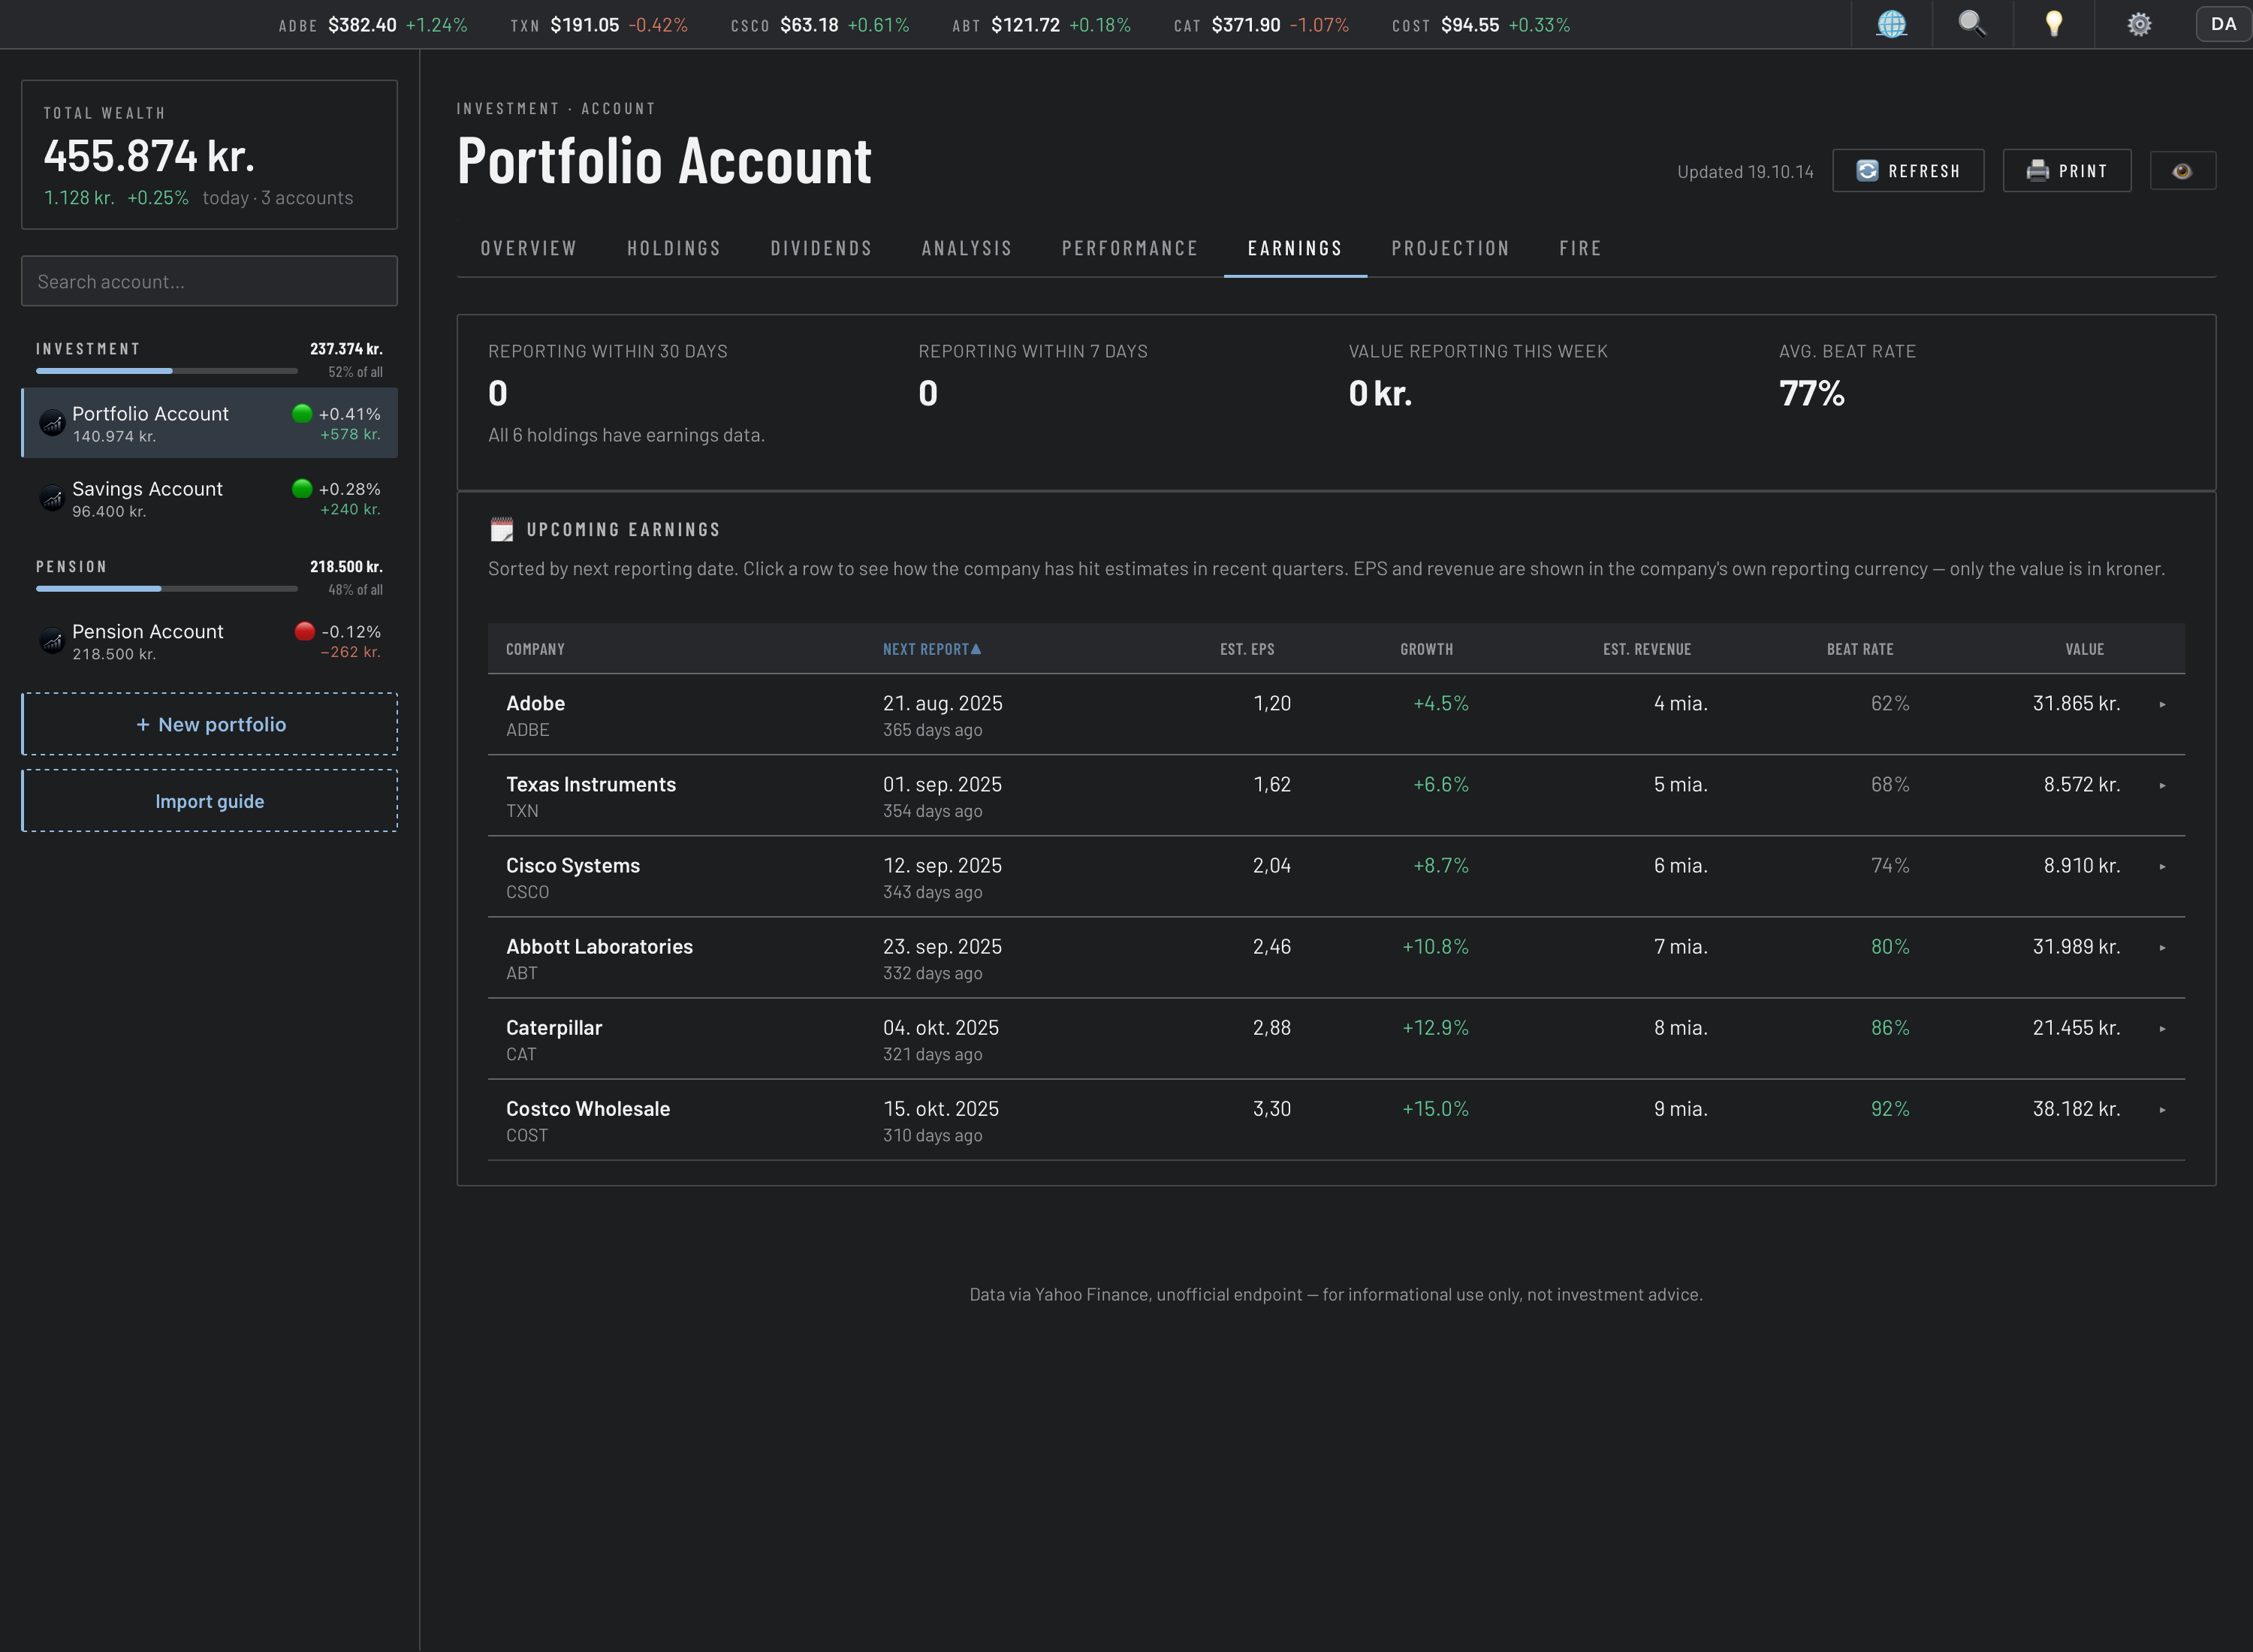
Task: Open the gear settings icon
Action: (x=2139, y=24)
